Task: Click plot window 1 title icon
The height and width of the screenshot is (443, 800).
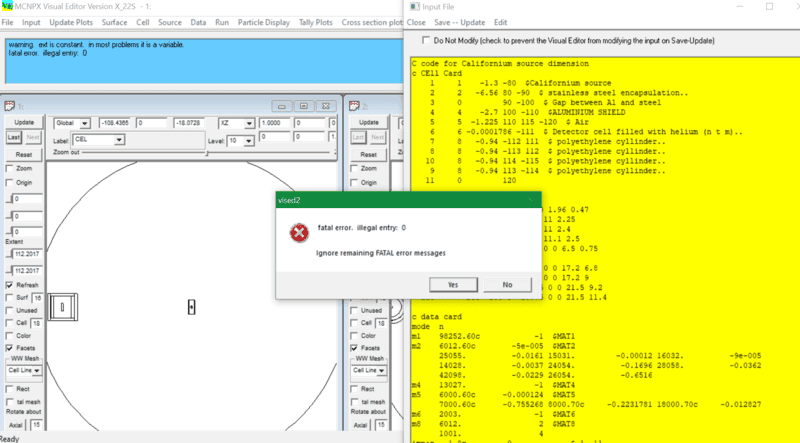Action: tap(8, 105)
